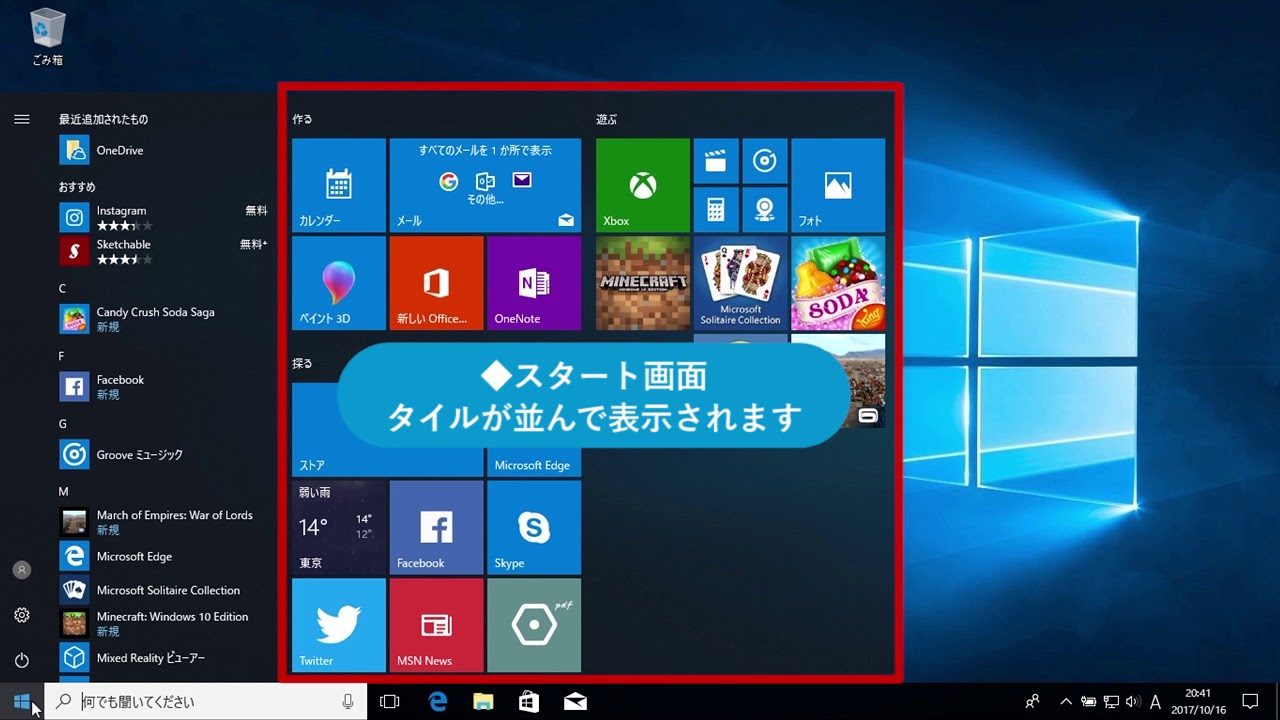Open the Microsoft Edge tile in the tile area
The height and width of the screenshot is (720, 1280).
click(x=534, y=464)
